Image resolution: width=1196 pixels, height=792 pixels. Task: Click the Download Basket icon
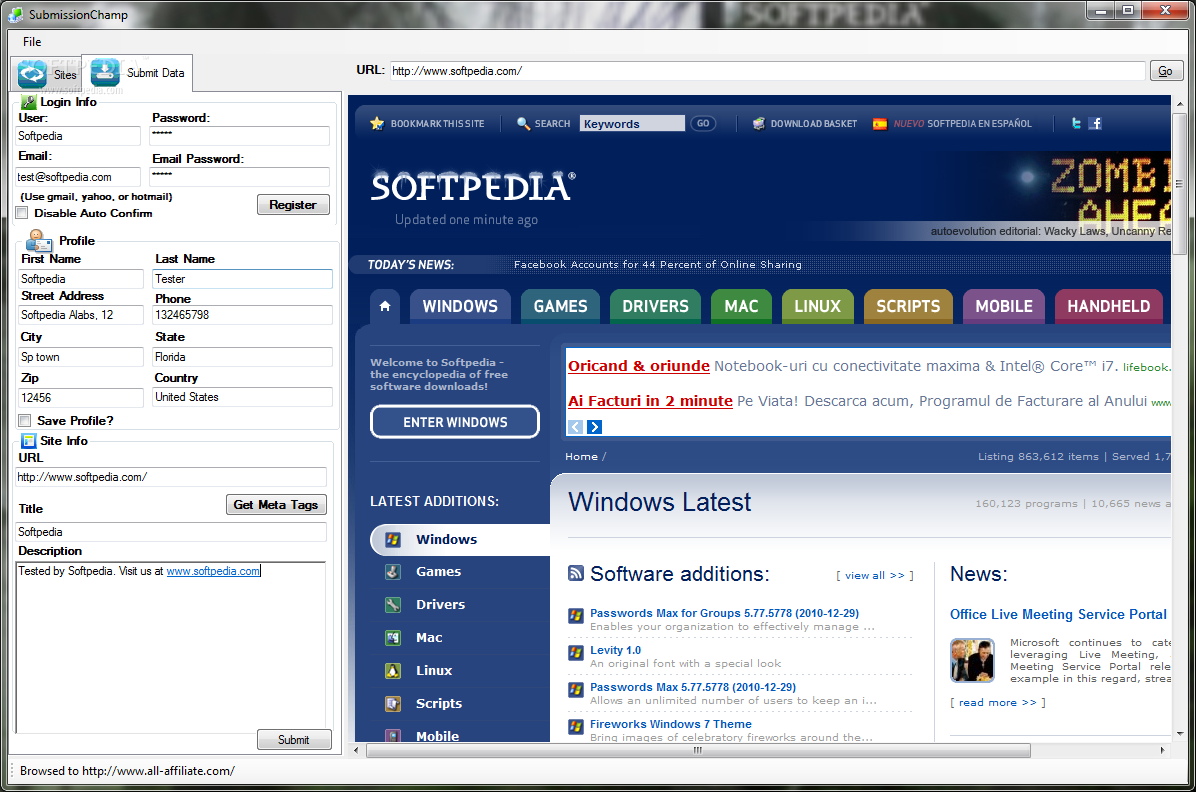(759, 123)
